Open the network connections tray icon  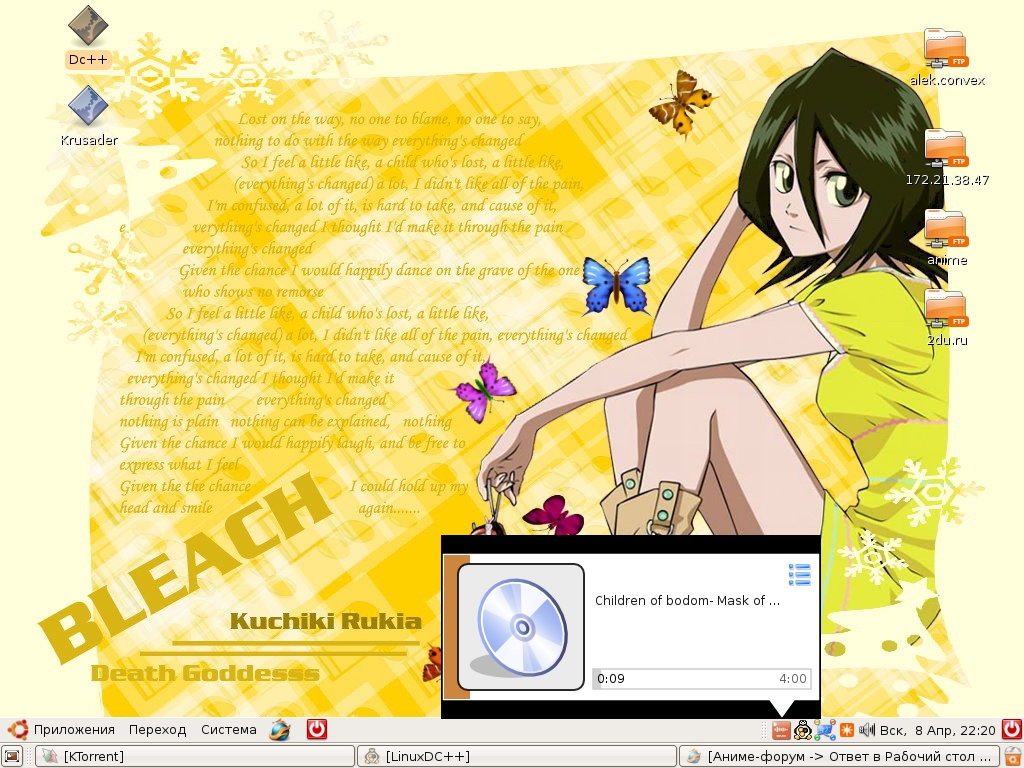point(825,730)
